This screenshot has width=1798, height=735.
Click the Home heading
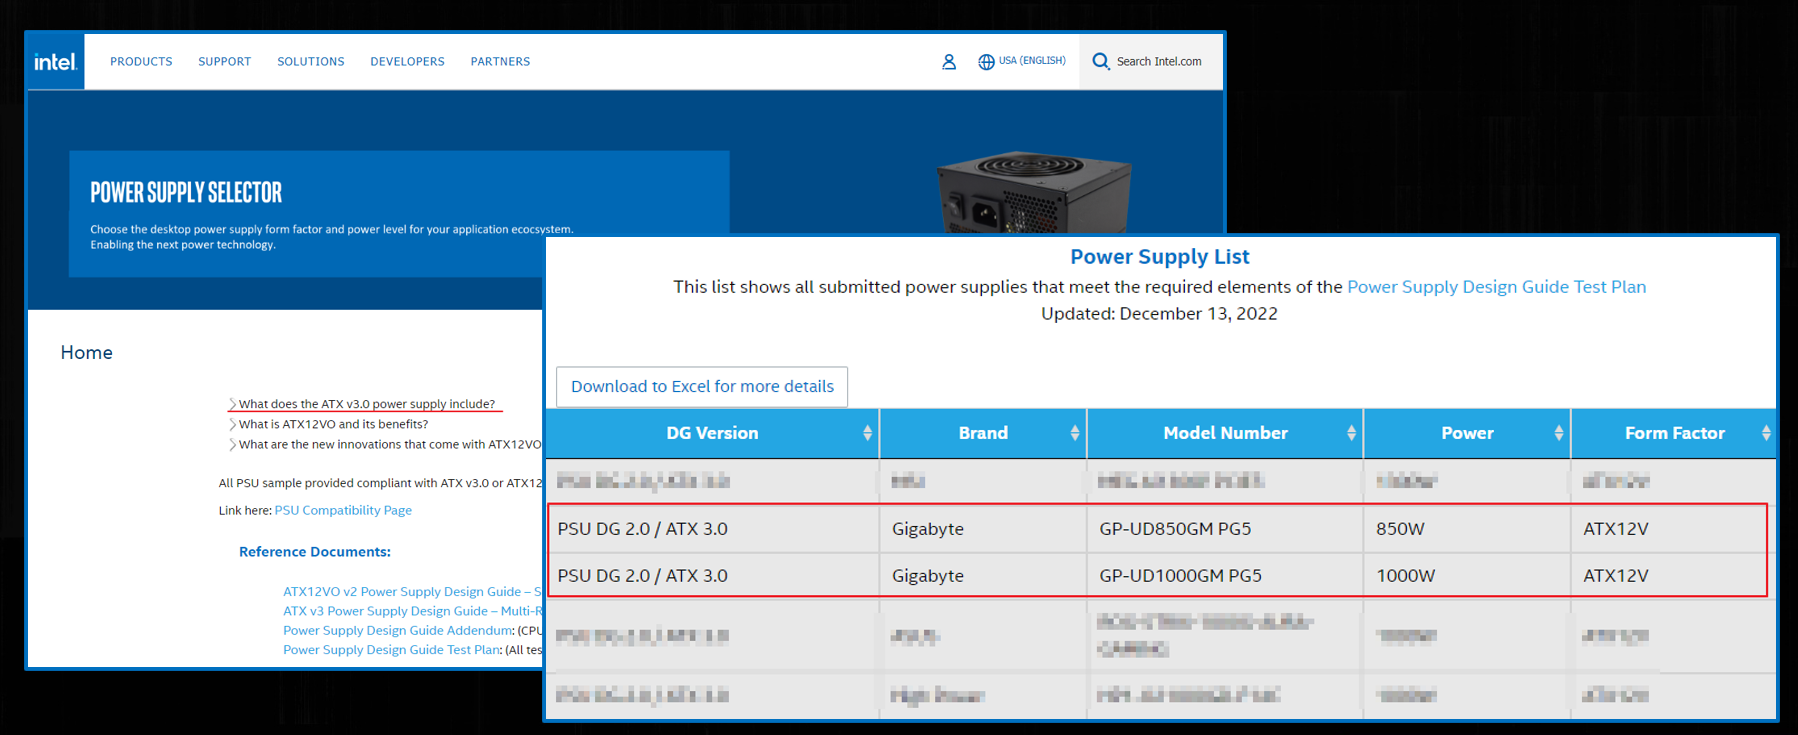coord(86,352)
